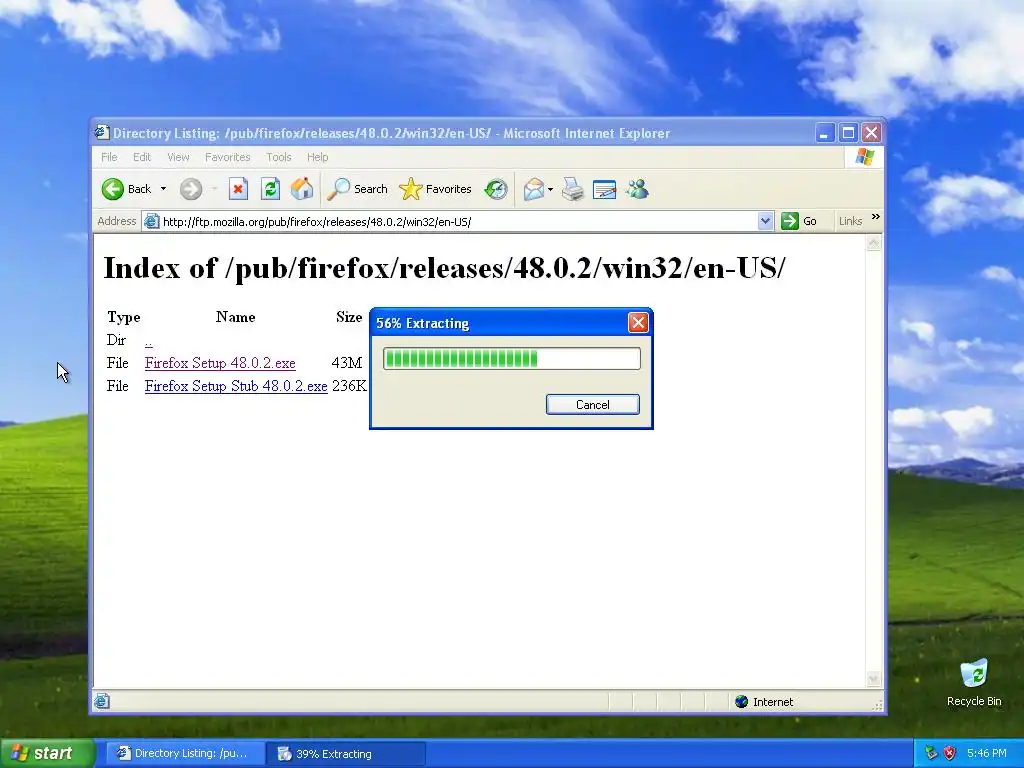The image size is (1024, 768).
Task: Click the 5:46 PM clock
Action: pos(987,754)
